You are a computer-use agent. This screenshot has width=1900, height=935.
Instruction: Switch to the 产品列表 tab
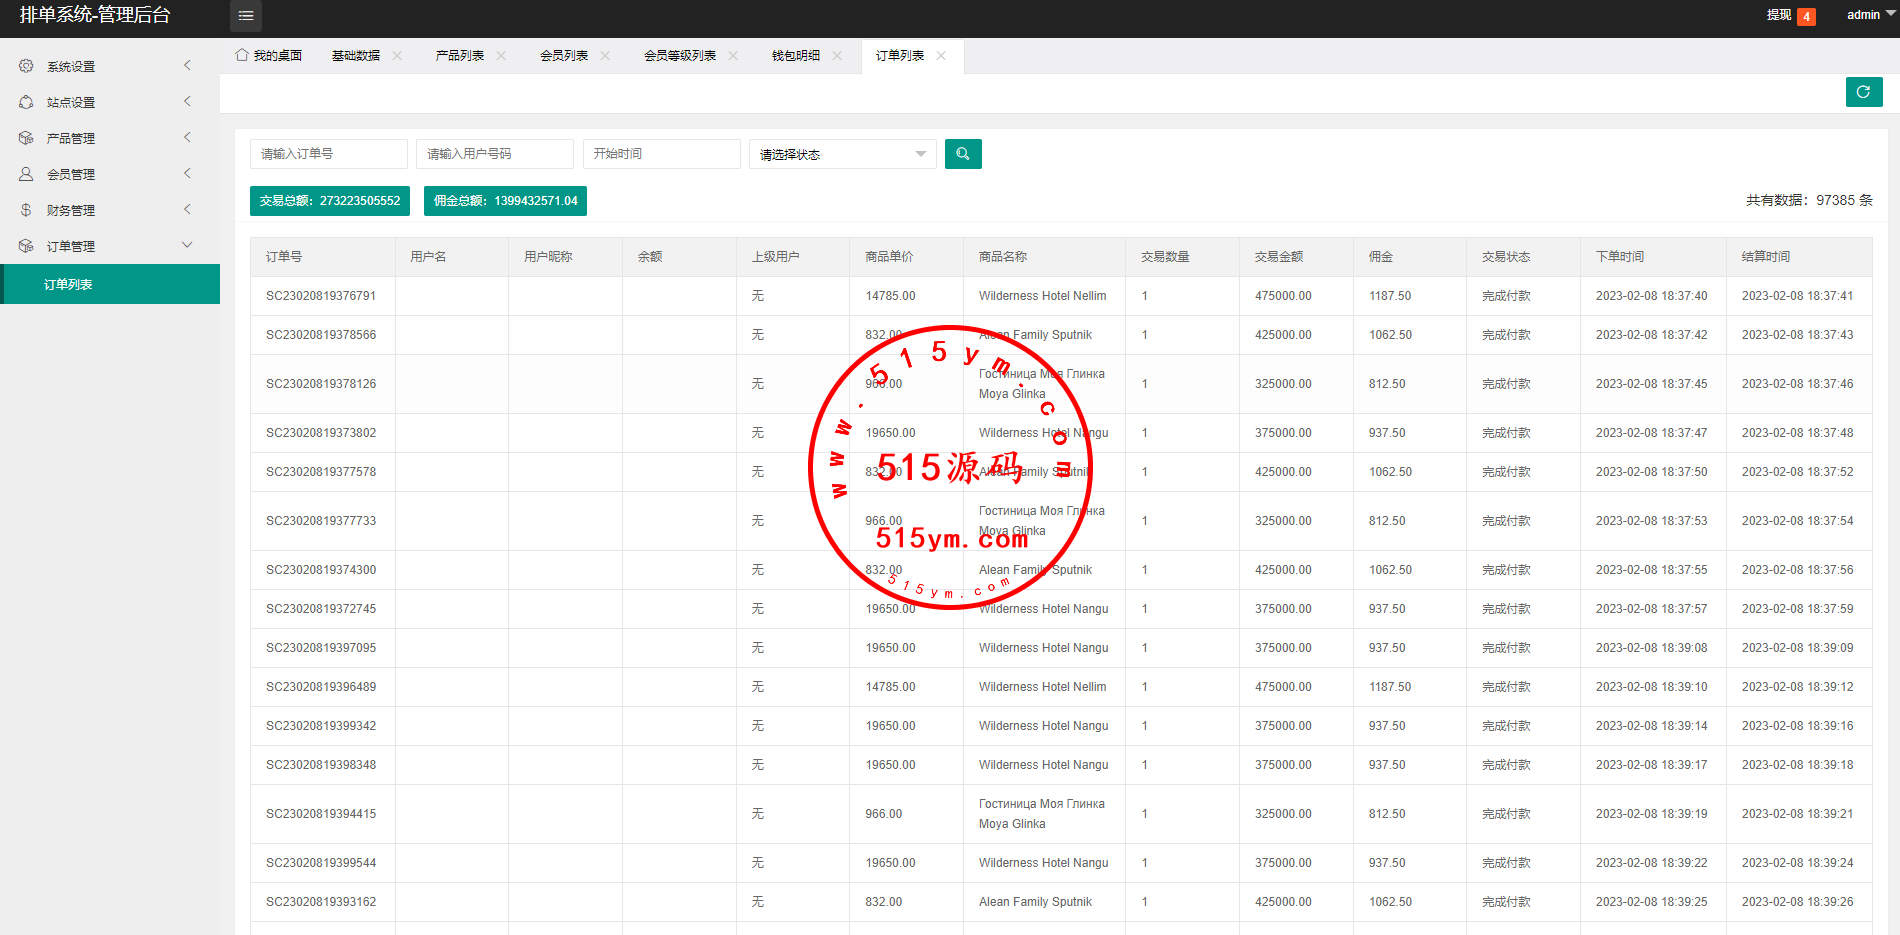click(460, 56)
